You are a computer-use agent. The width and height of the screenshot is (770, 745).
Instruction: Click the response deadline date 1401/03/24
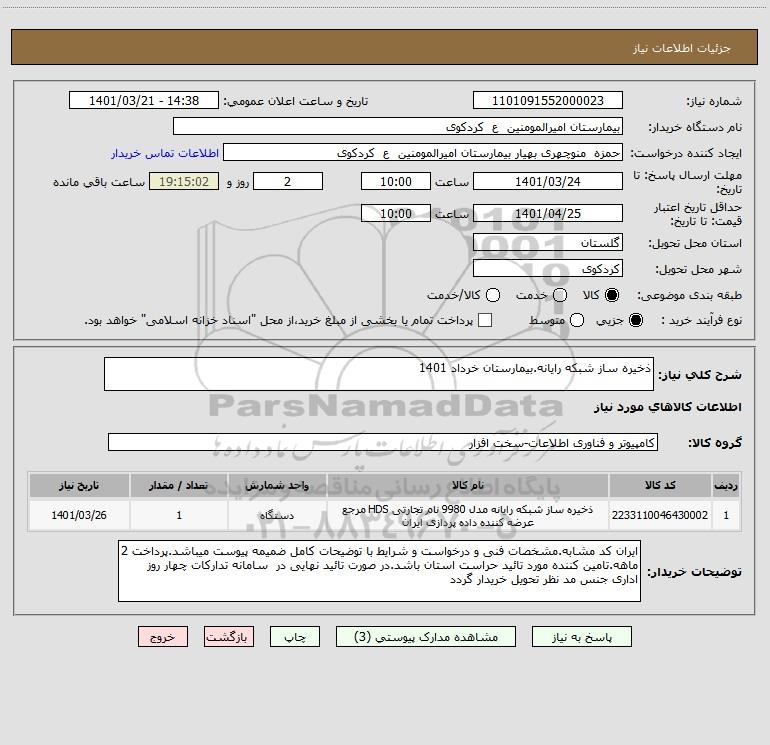[x=548, y=181]
